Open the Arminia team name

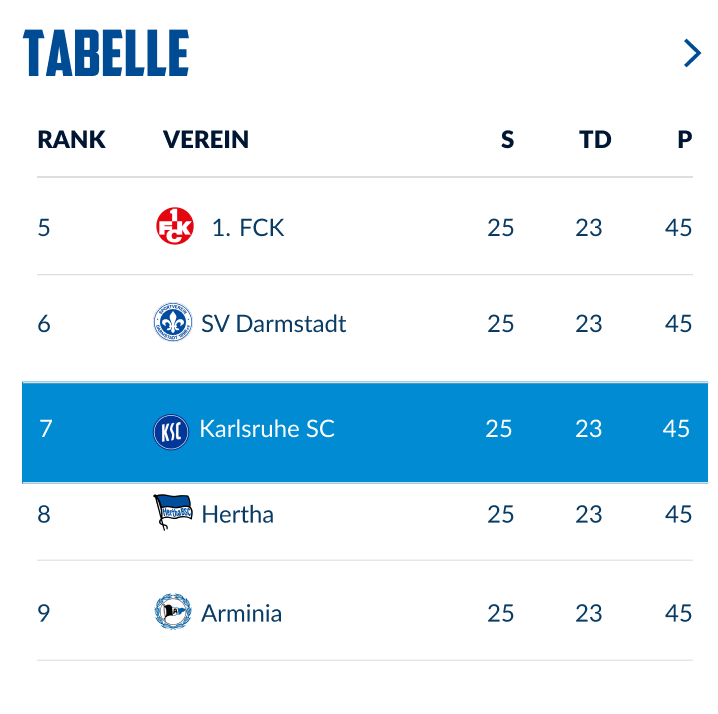pyautogui.click(x=241, y=613)
